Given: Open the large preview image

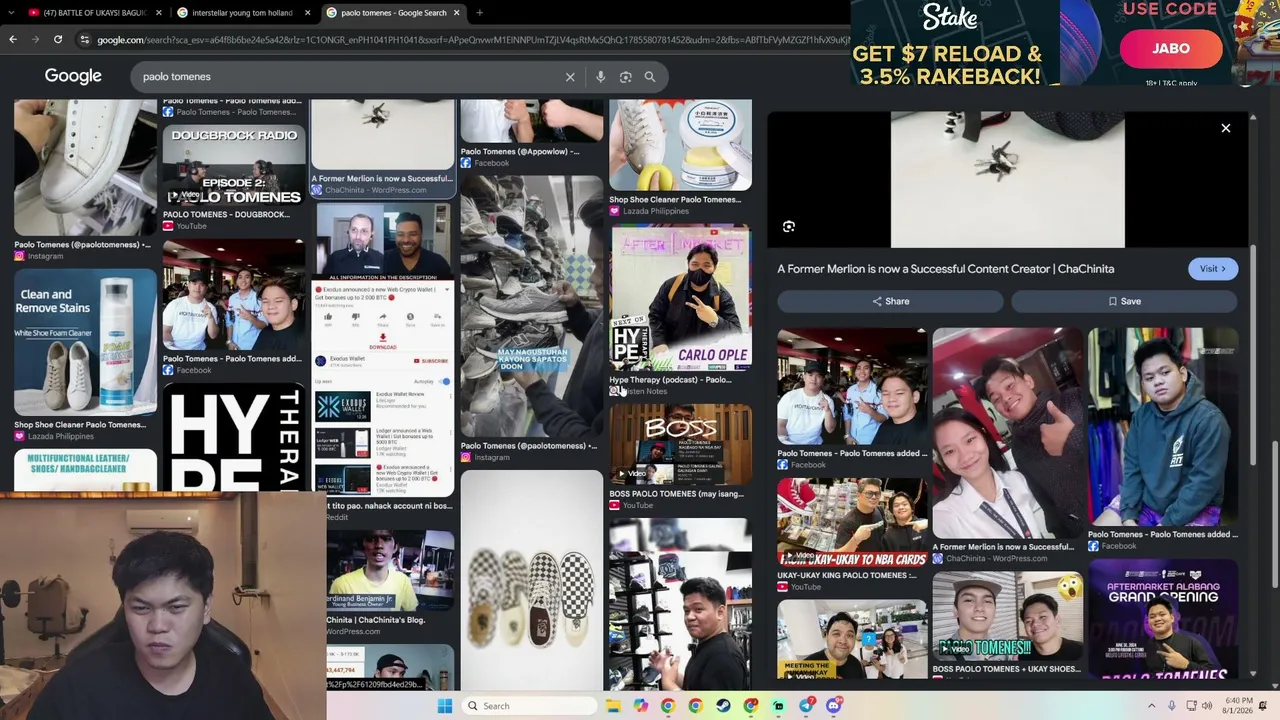Looking at the screenshot, I should 1008,180.
